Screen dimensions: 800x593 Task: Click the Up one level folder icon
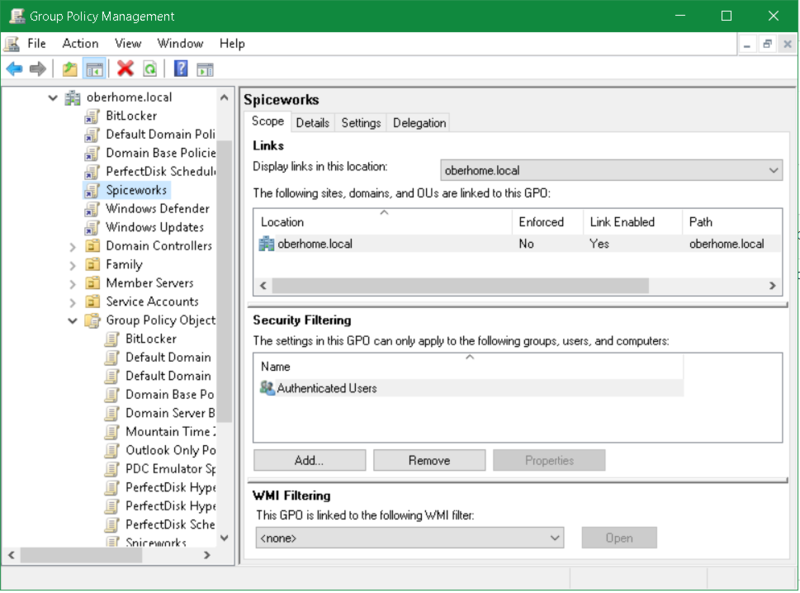[x=69, y=69]
